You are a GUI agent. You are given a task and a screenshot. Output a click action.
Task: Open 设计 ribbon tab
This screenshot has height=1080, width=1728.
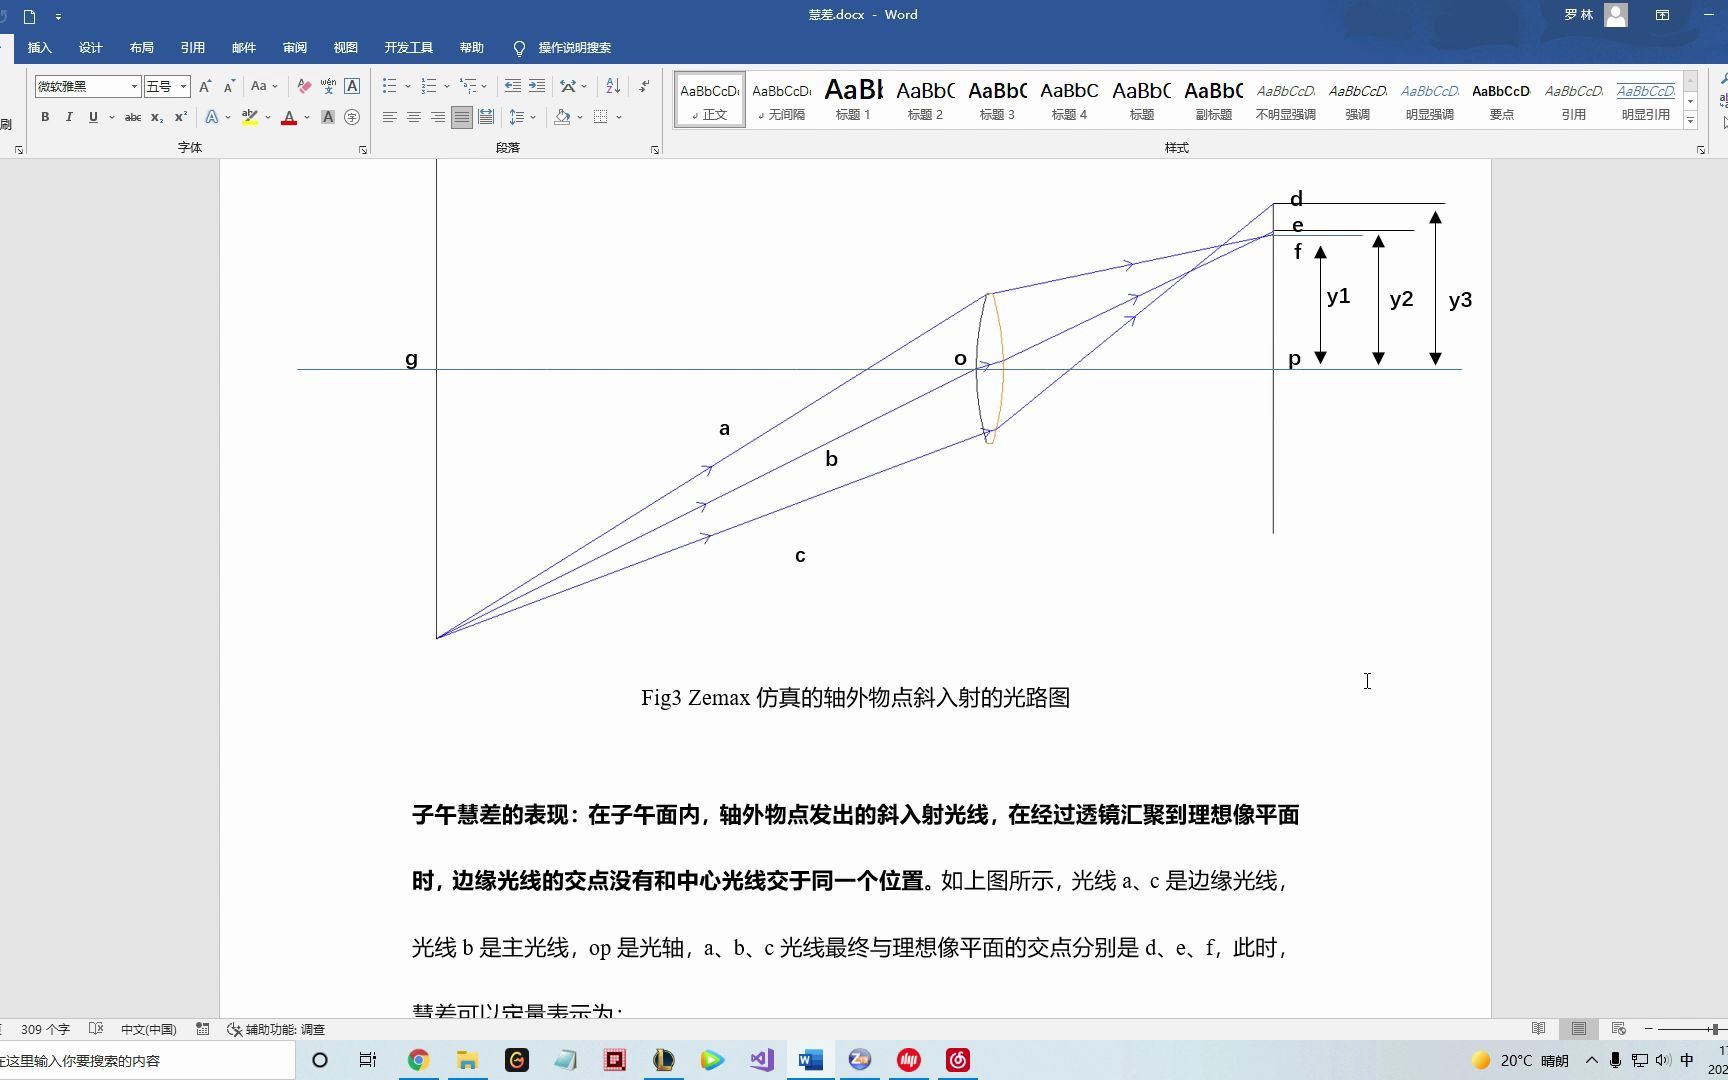click(91, 48)
